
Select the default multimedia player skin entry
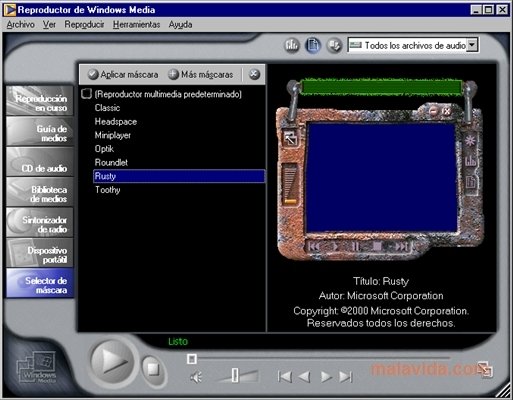coord(168,94)
